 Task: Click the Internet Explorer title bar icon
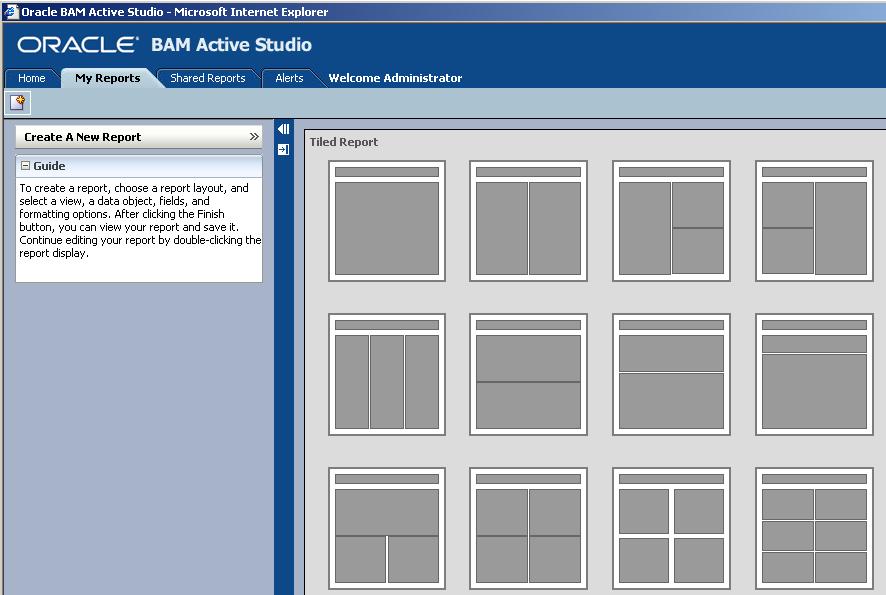(10, 12)
